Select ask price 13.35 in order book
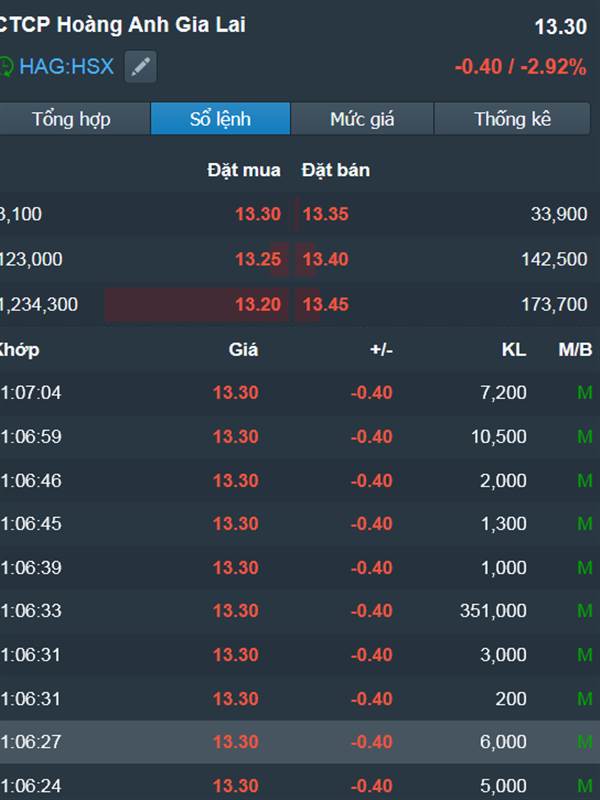This screenshot has width=600, height=800. (326, 214)
